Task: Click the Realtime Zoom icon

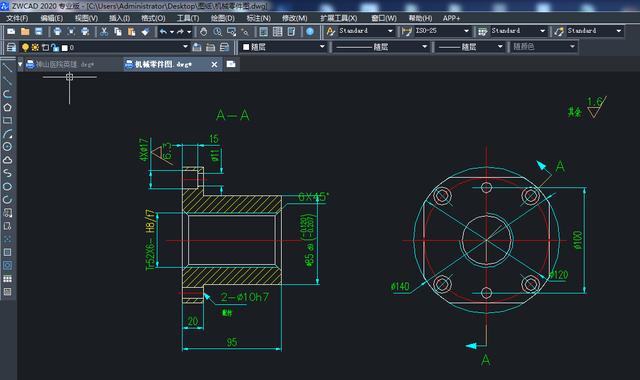Action: point(218,31)
